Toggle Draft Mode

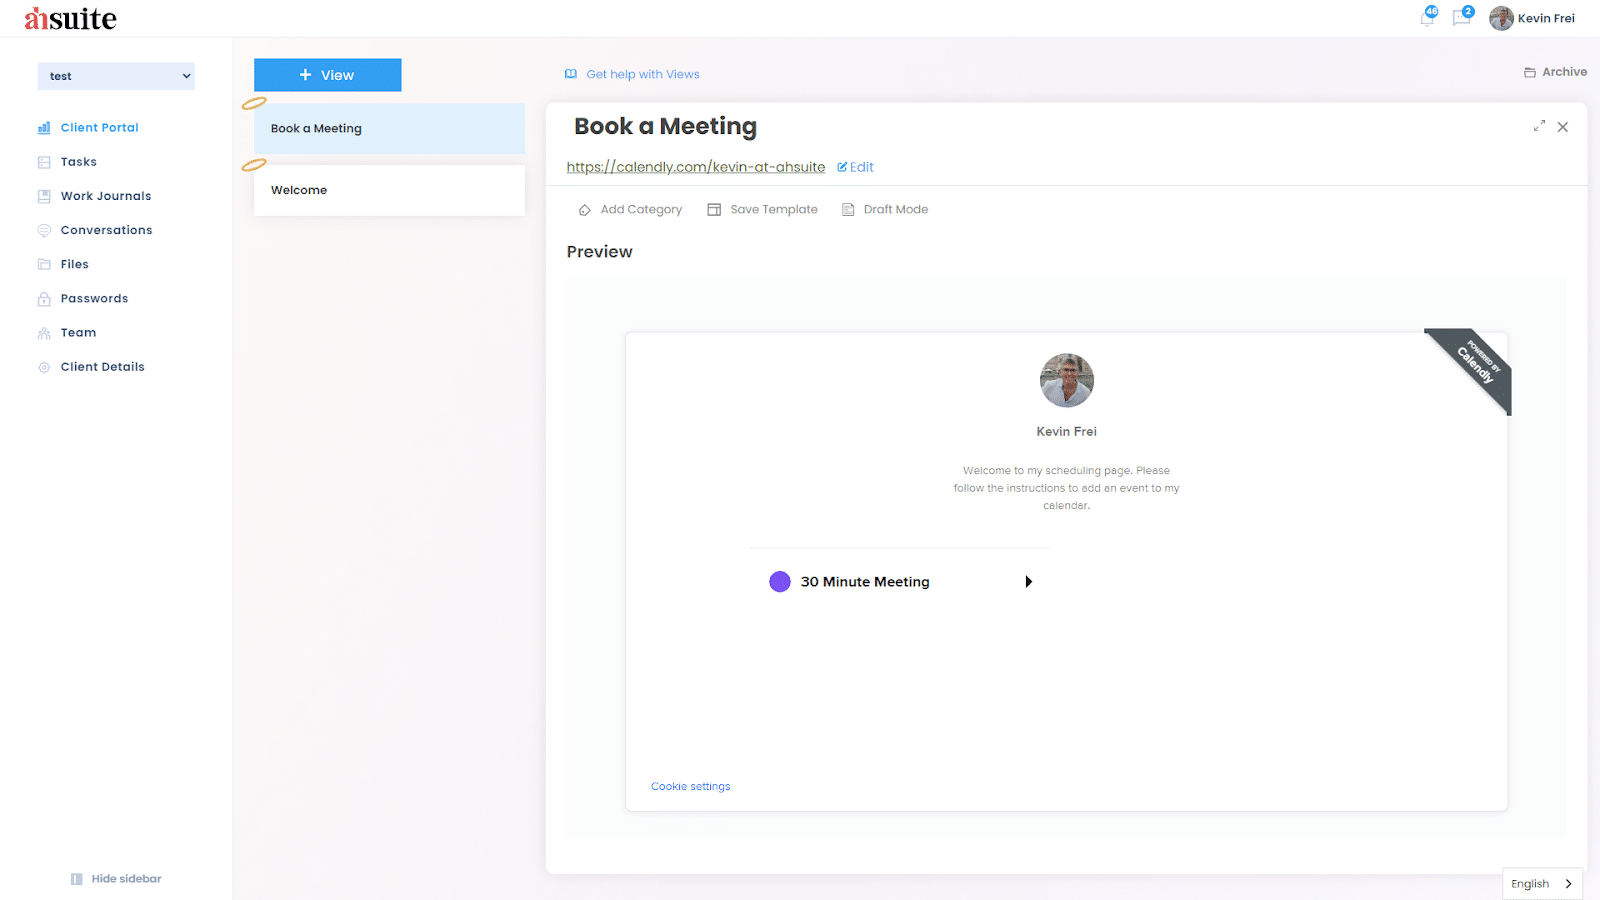coord(896,210)
